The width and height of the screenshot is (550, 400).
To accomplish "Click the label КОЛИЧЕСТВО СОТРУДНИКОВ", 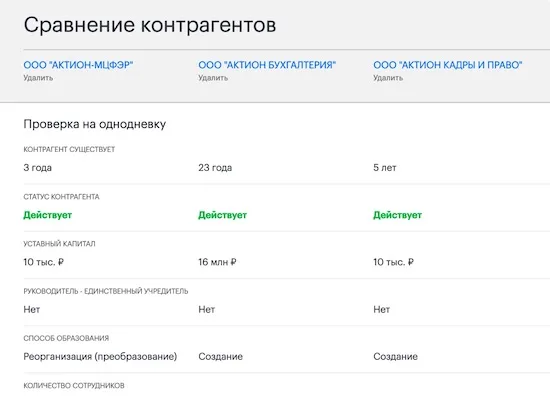I will 74,386.
